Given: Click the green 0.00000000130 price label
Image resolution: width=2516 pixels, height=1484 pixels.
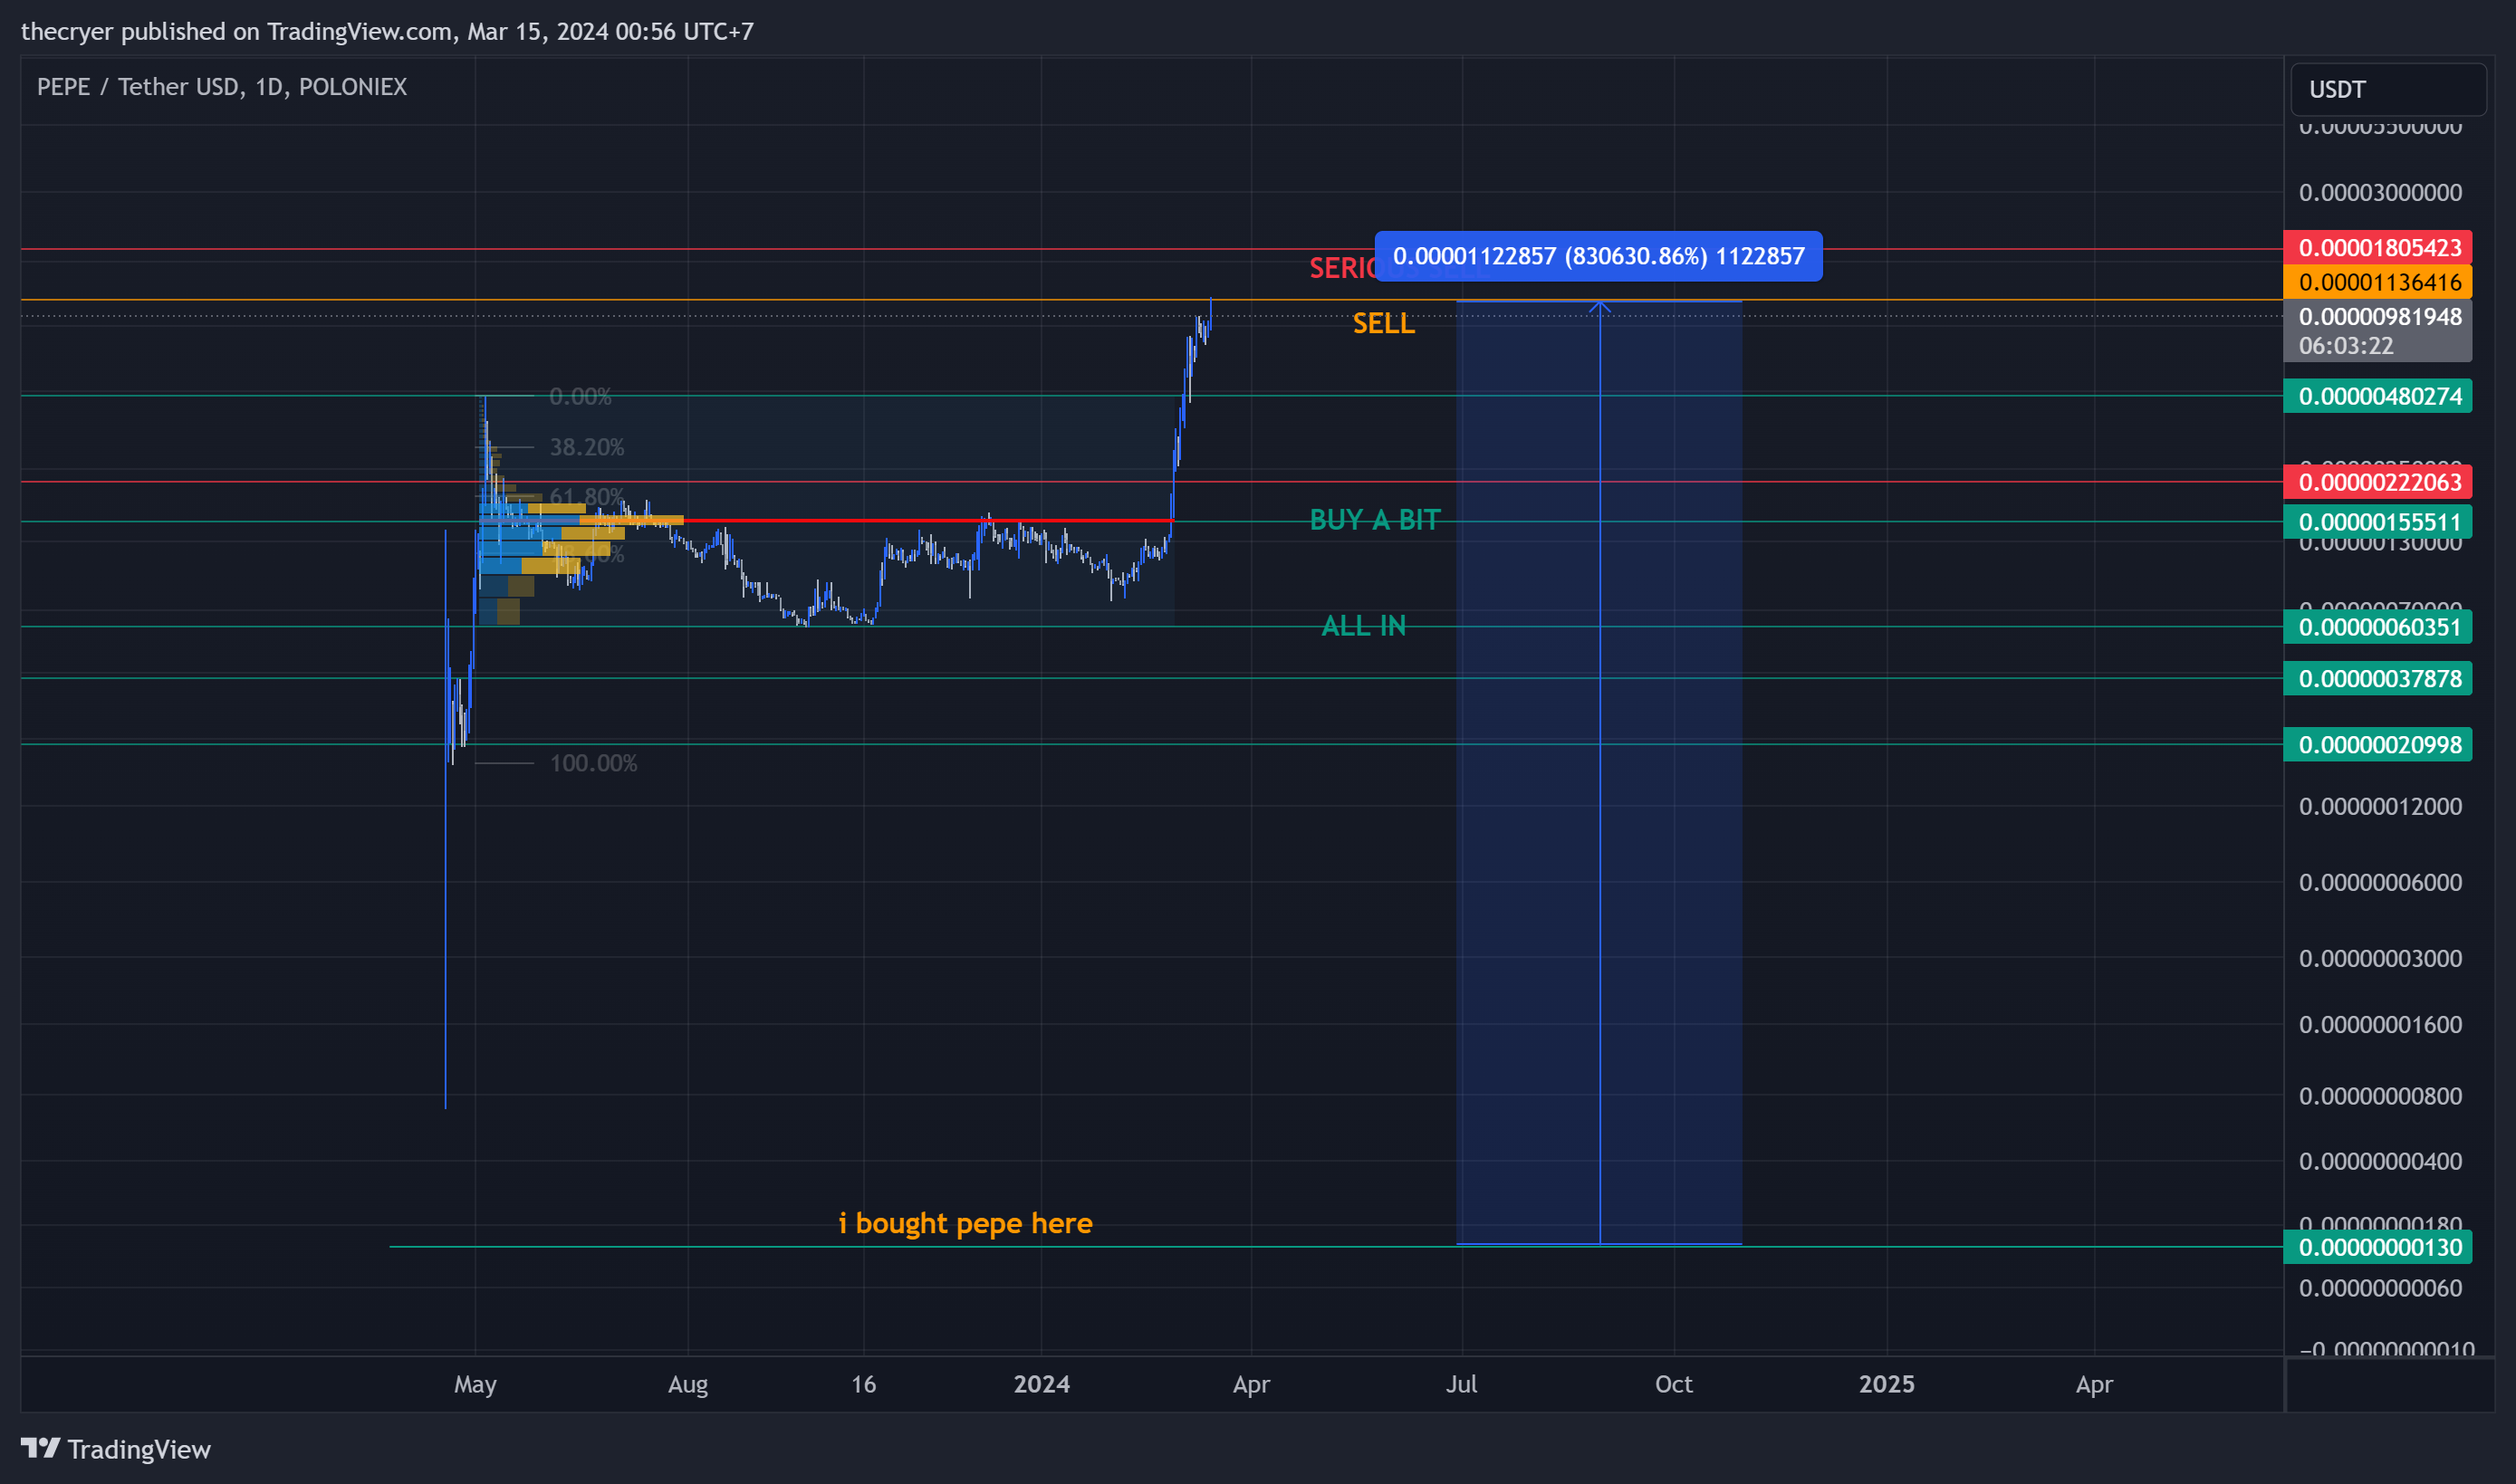Looking at the screenshot, I should (2378, 1247).
